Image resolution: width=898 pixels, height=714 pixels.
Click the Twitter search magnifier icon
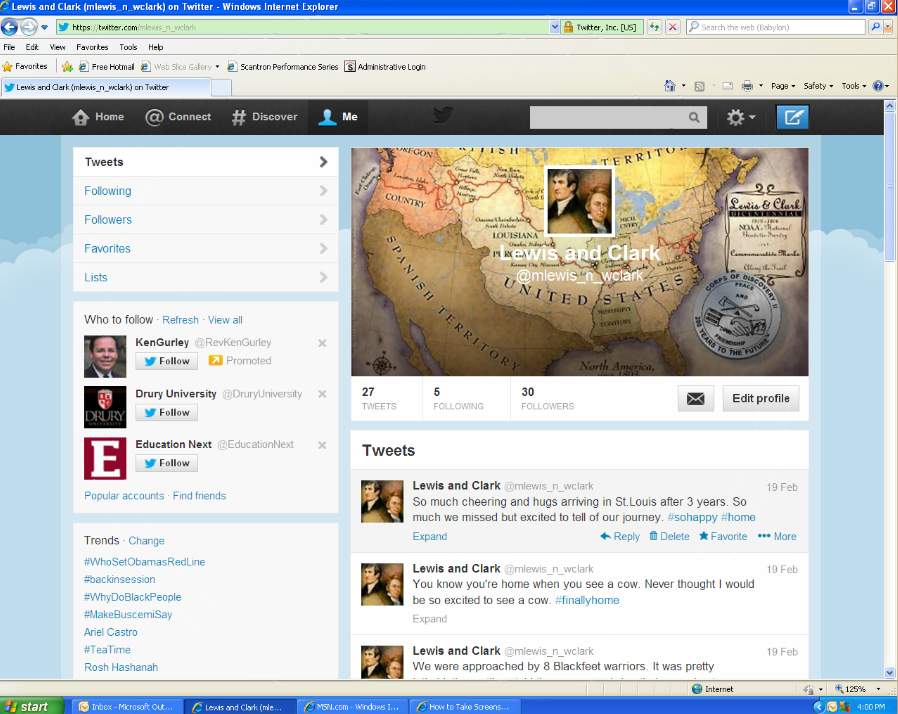point(694,117)
